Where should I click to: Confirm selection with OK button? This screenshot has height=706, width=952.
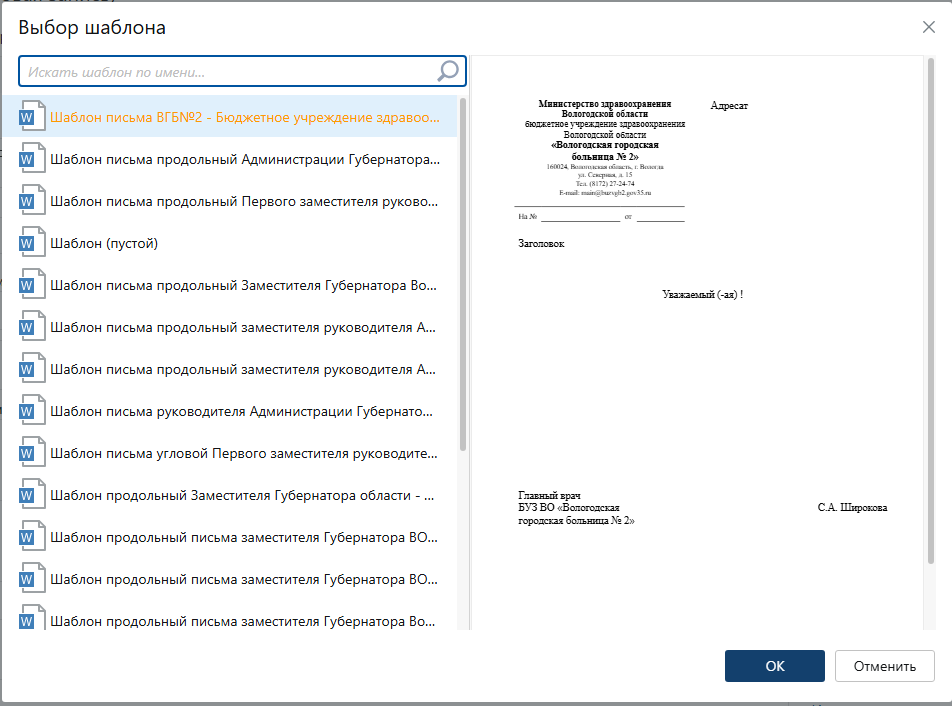pos(774,666)
